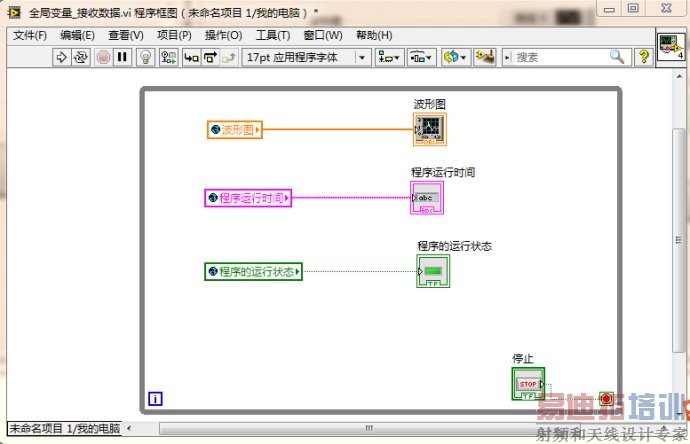
Task: Click the loop iteration terminal i
Action: click(x=155, y=399)
